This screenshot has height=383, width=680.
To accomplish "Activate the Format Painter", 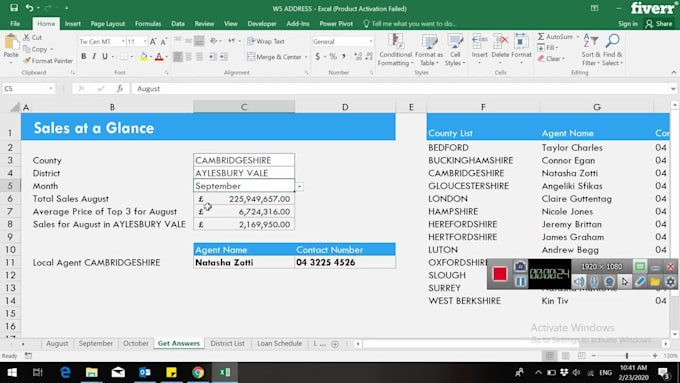I will coord(48,61).
